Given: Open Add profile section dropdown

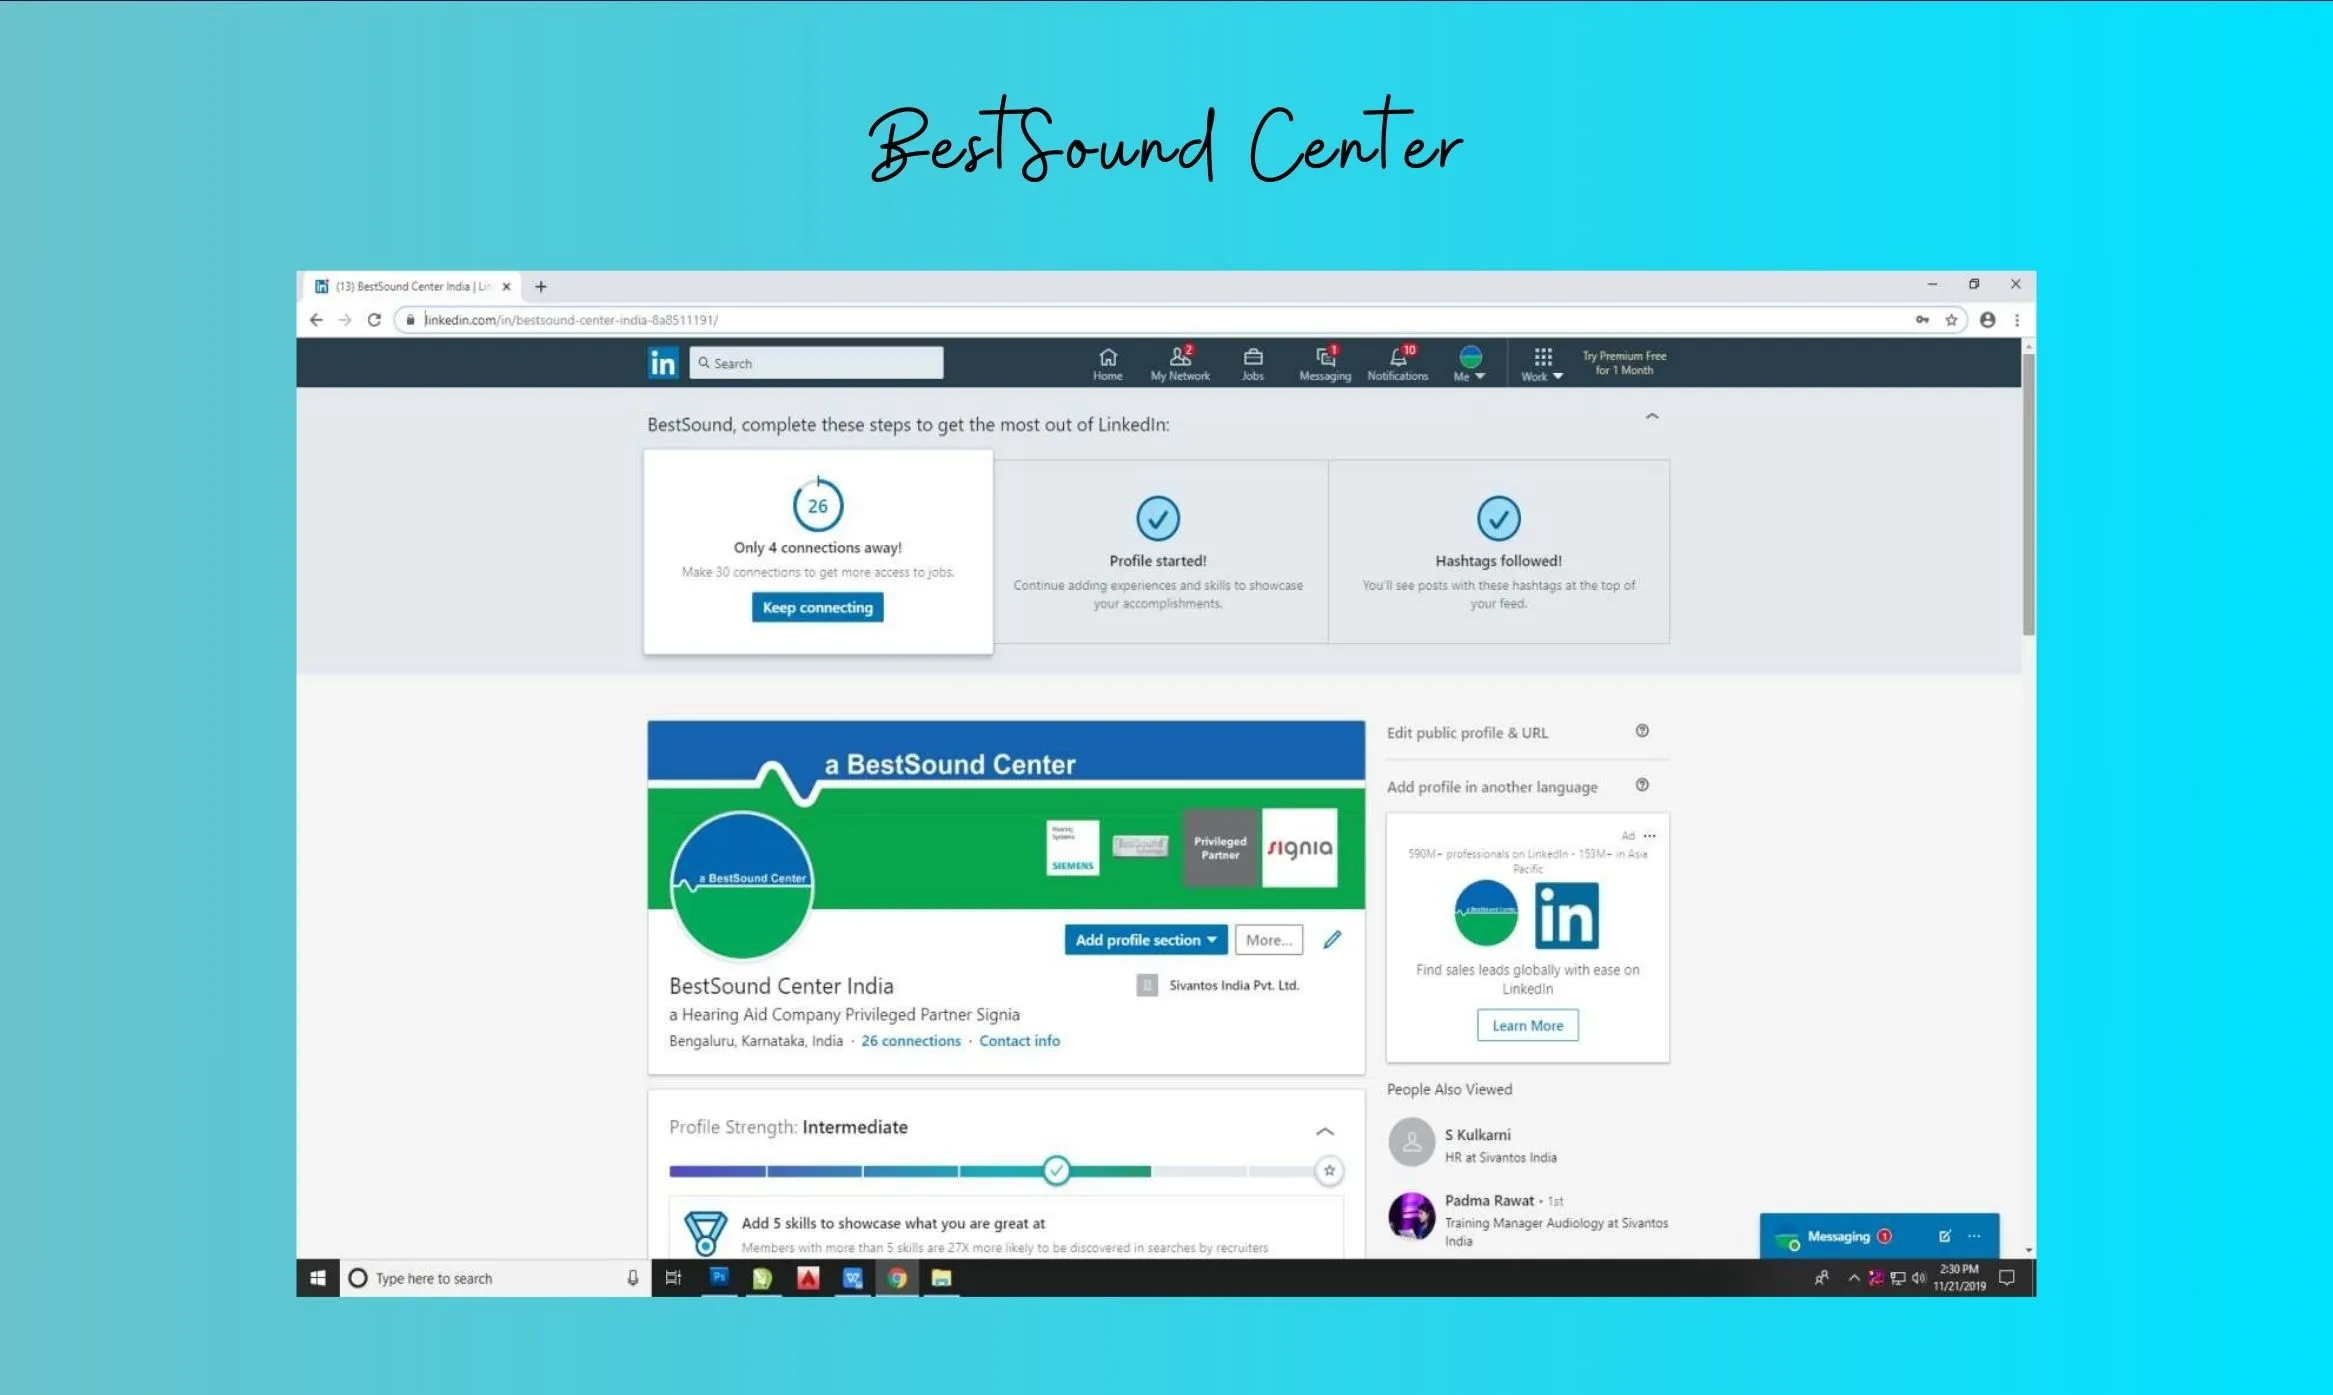Looking at the screenshot, I should tap(1145, 940).
